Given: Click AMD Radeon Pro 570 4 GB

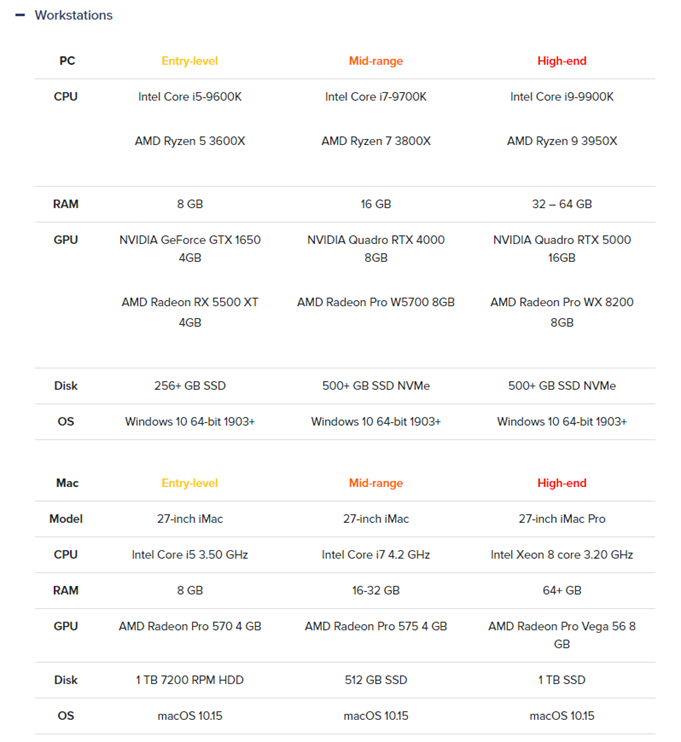Looking at the screenshot, I should [x=190, y=626].
